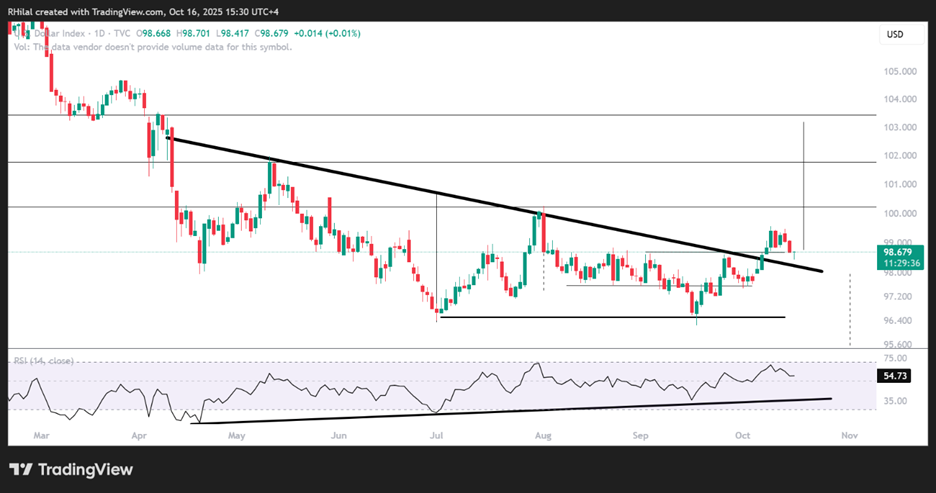Click the 35.00 RSI scale label
936x493 pixels.
coord(895,401)
